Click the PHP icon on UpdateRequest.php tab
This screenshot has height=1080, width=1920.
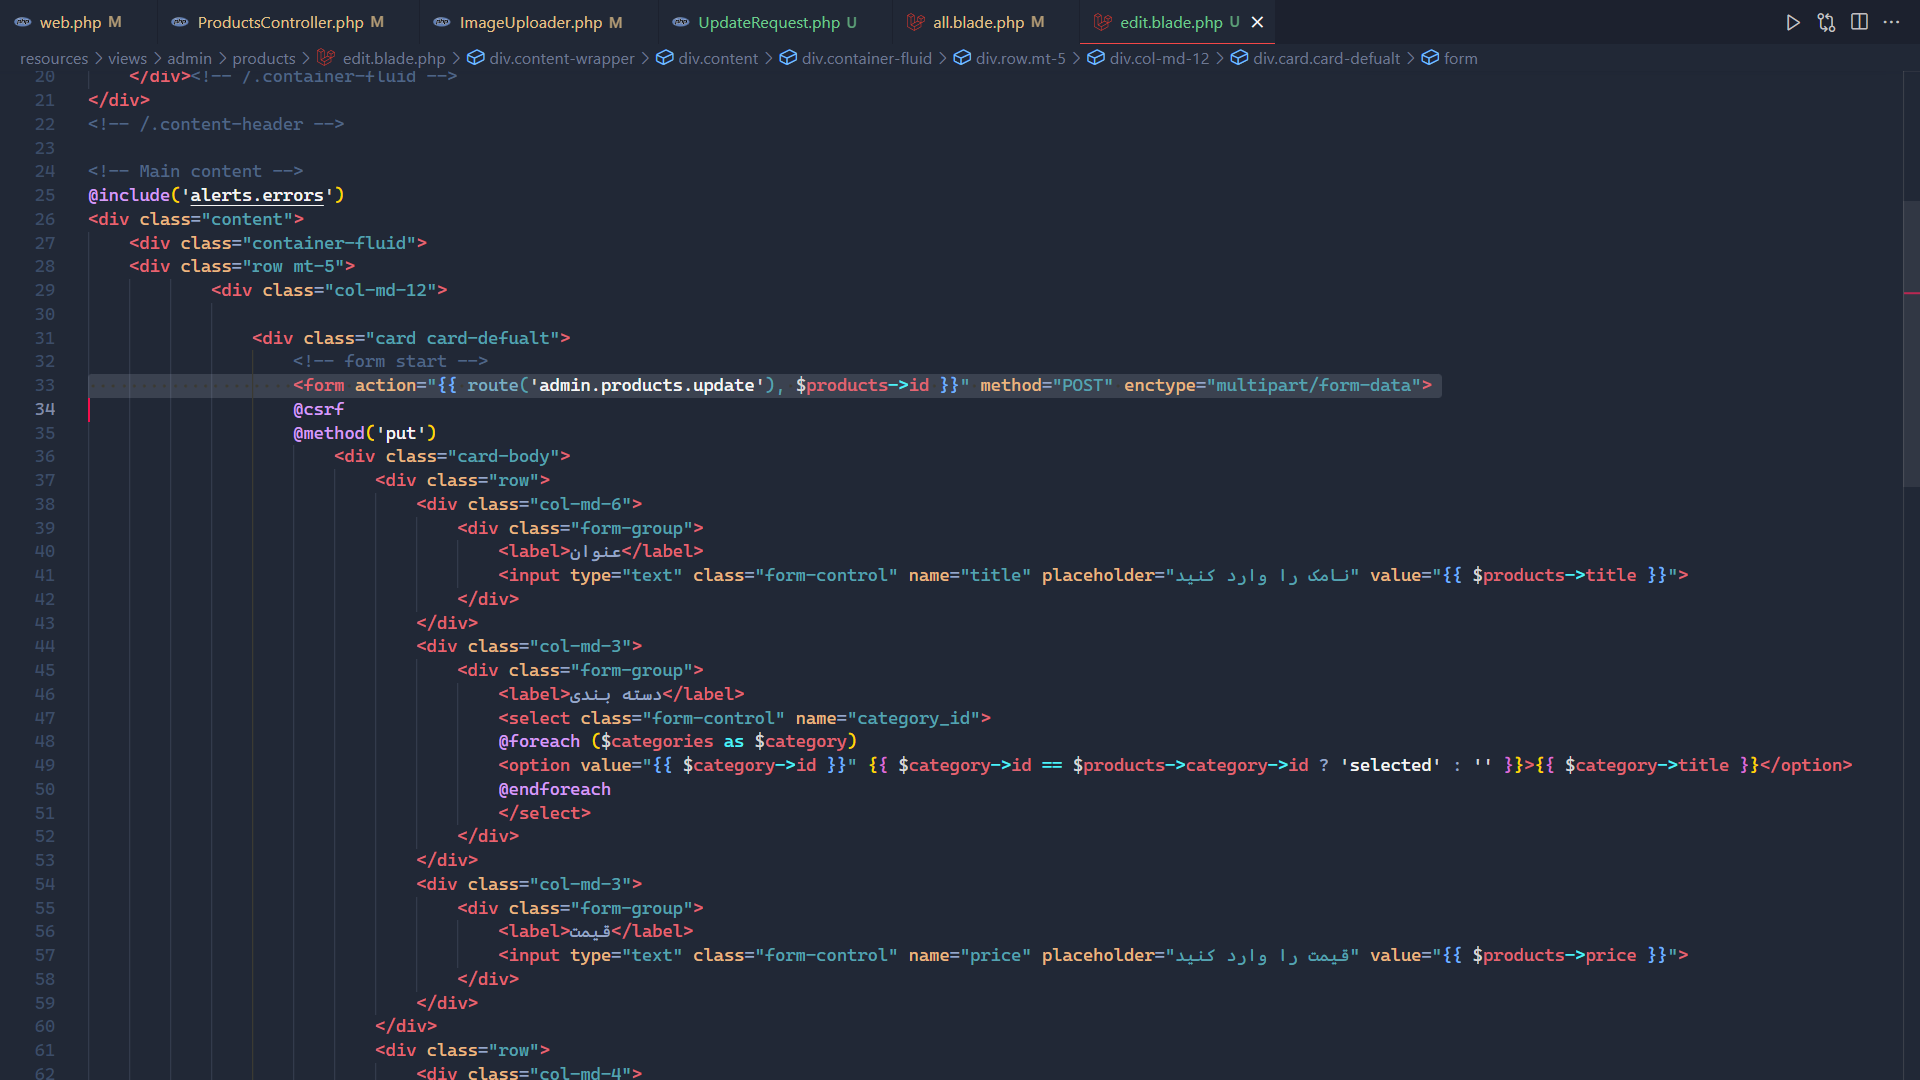[680, 22]
